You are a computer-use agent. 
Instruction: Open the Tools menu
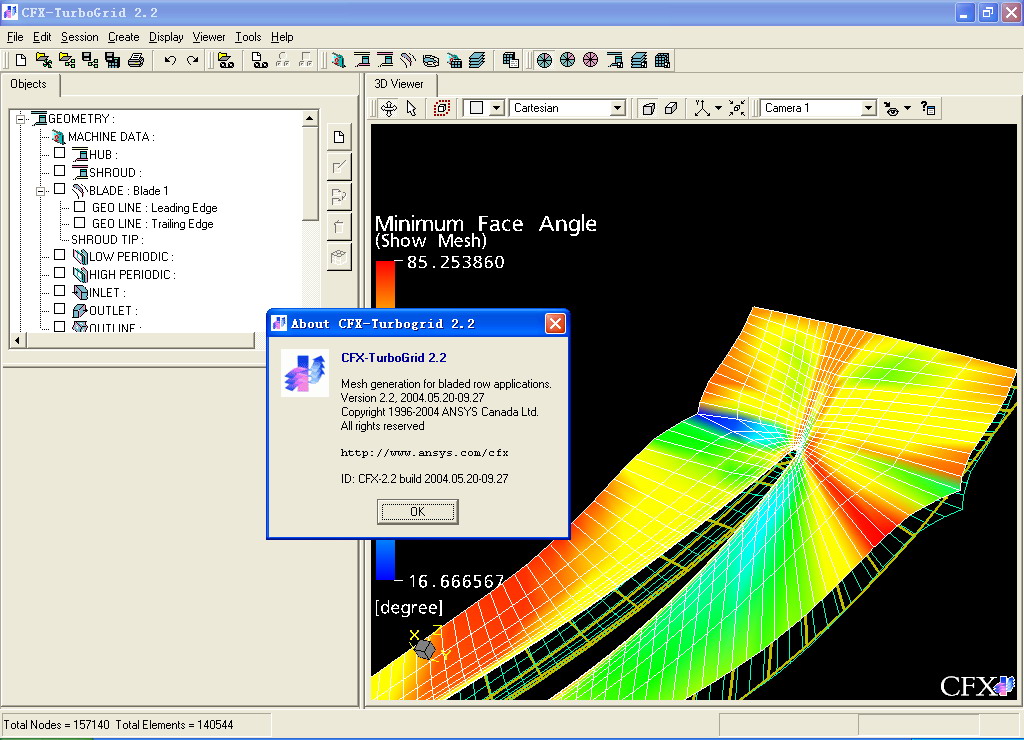coord(248,37)
